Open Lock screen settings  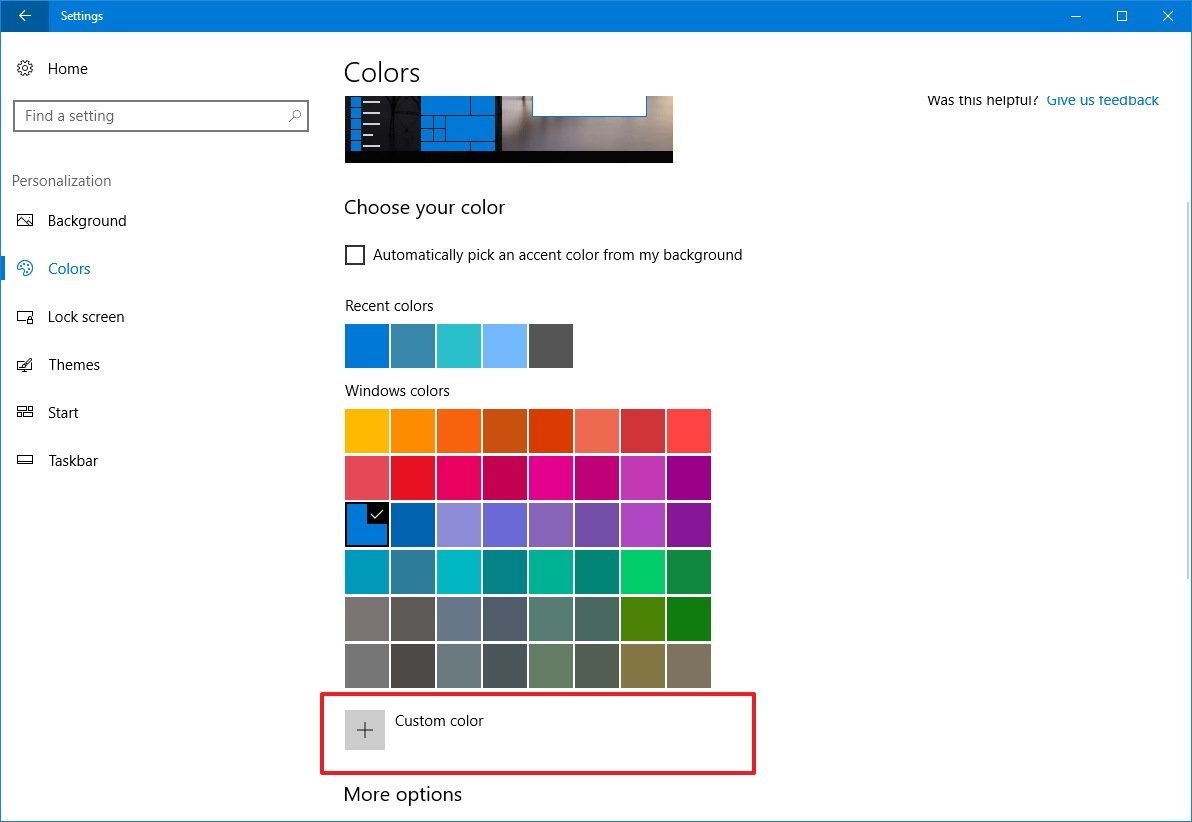tap(86, 316)
